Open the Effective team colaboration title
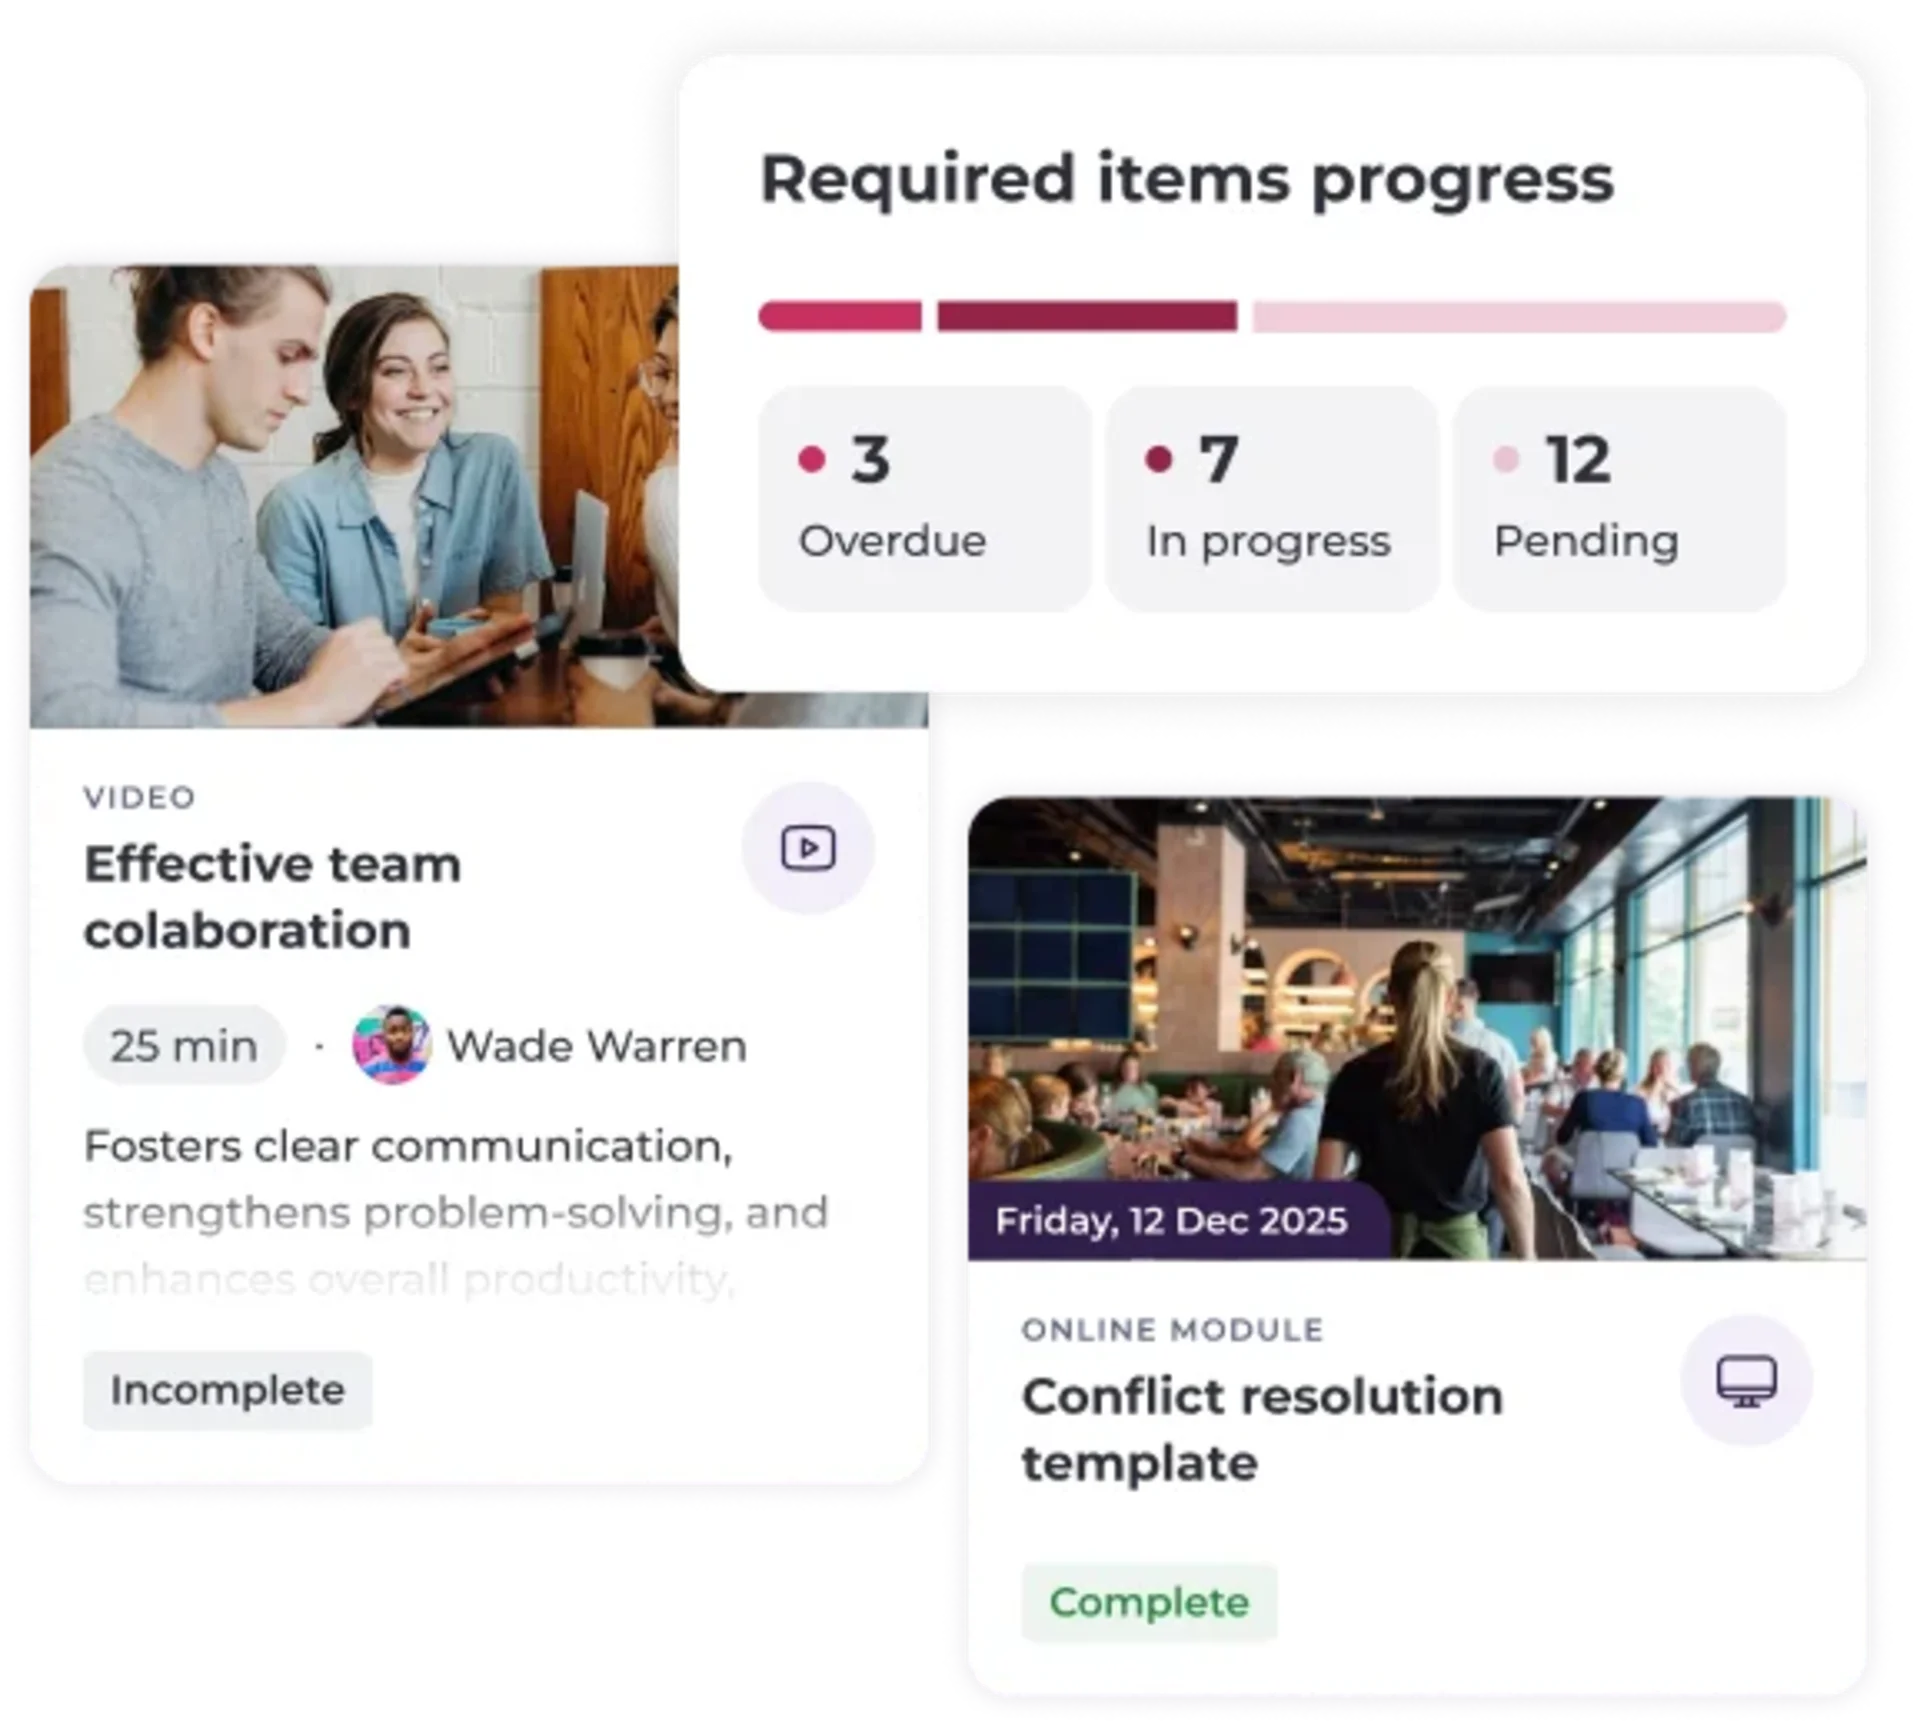 273,897
